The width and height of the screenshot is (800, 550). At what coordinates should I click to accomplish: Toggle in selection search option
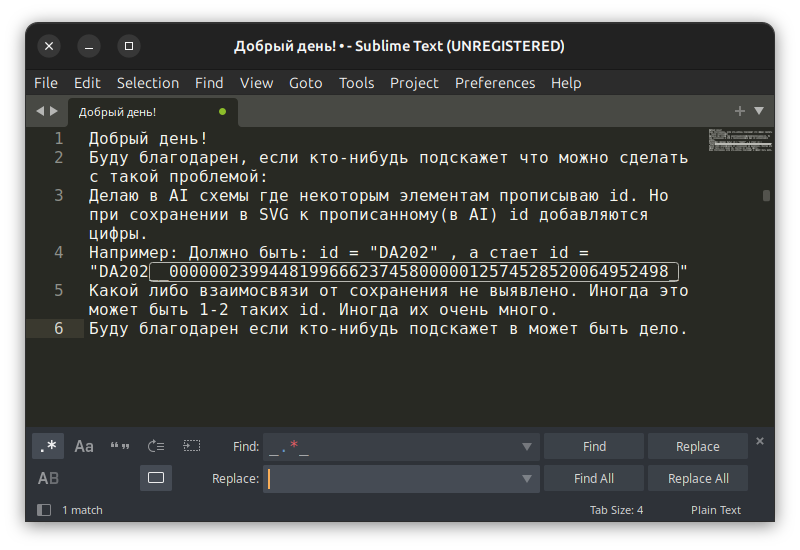192,446
